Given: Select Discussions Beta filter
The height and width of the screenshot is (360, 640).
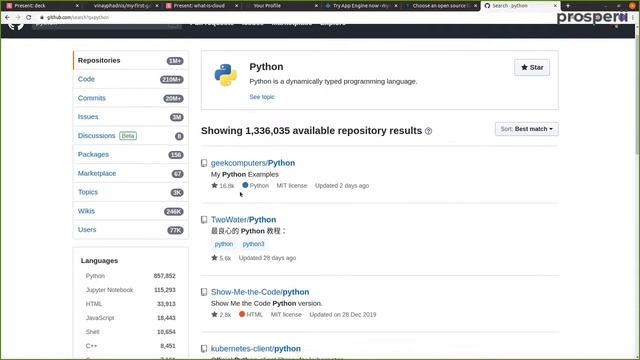Looking at the screenshot, I should [x=131, y=136].
